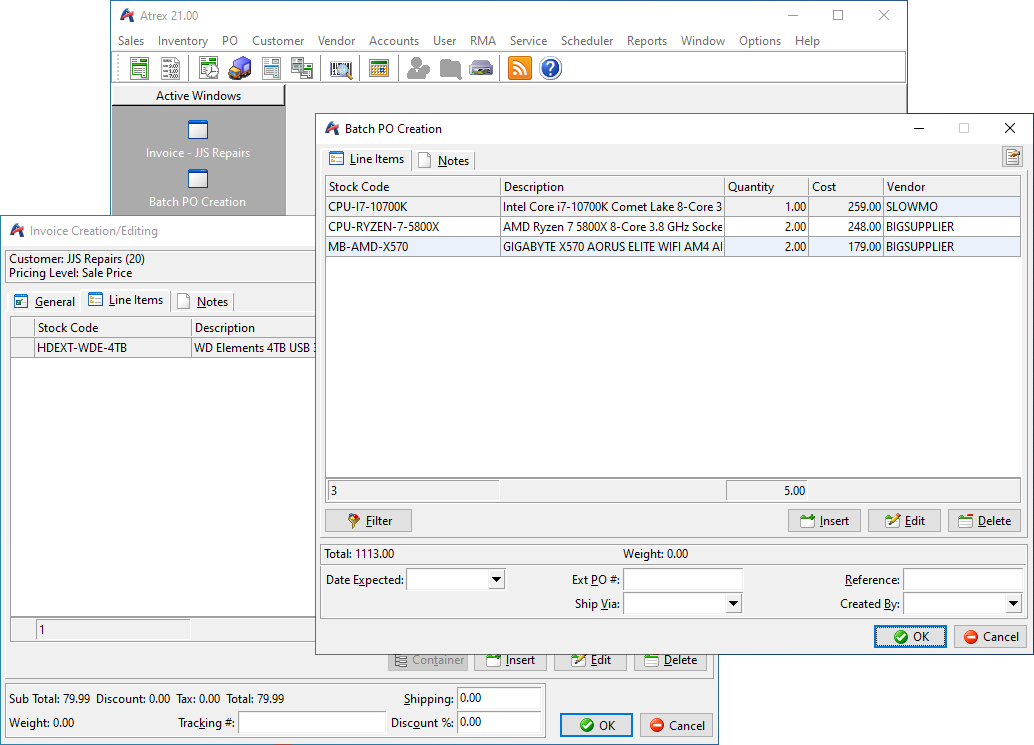Click the calendar scheduler toolbar icon
The height and width of the screenshot is (745, 1034).
coord(379,68)
